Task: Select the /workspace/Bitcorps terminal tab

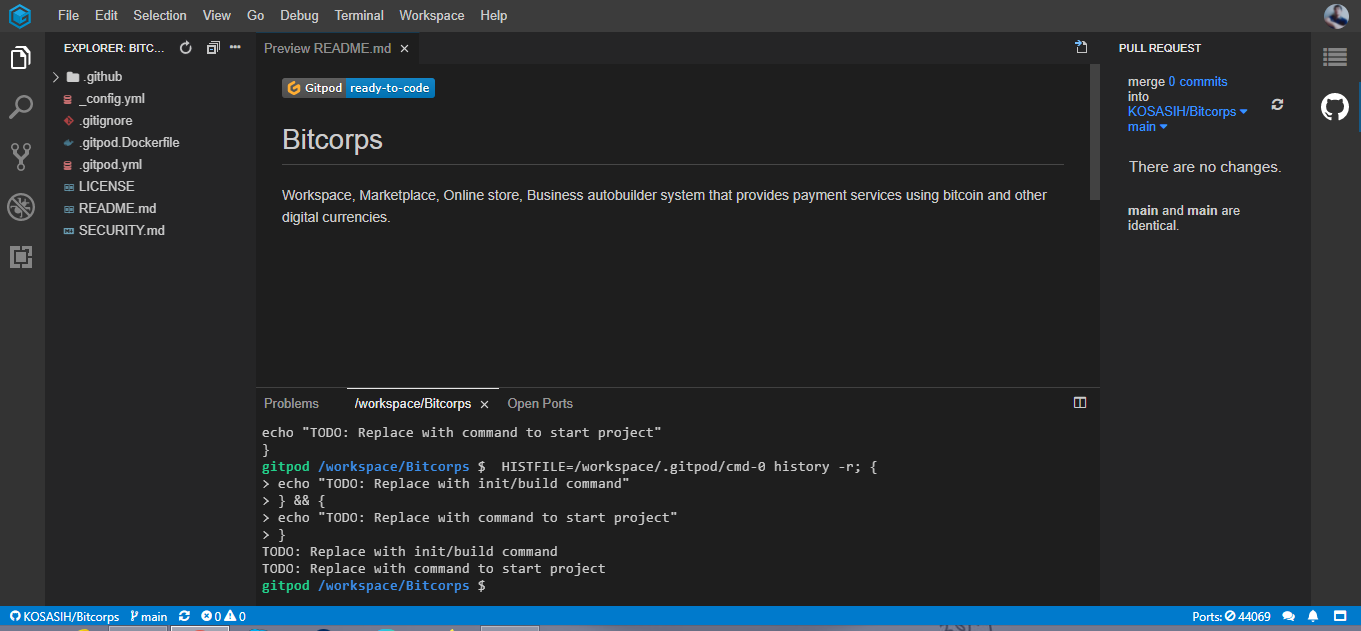Action: (413, 404)
